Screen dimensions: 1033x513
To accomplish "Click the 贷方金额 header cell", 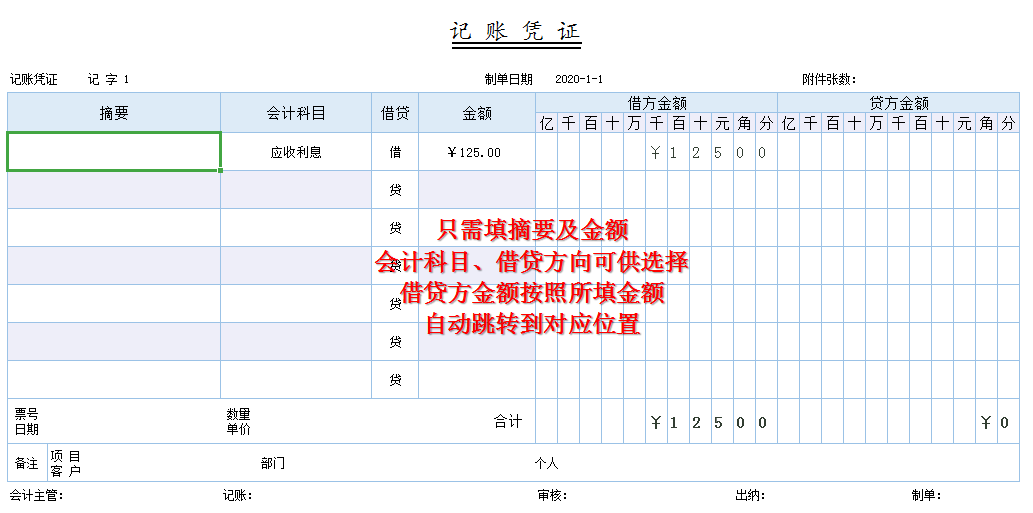I will [x=899, y=103].
